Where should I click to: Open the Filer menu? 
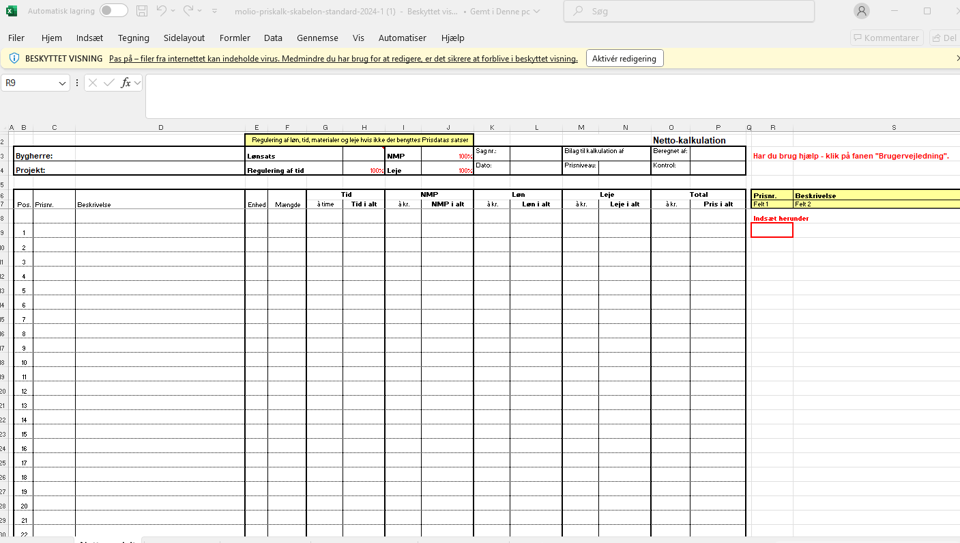16,38
